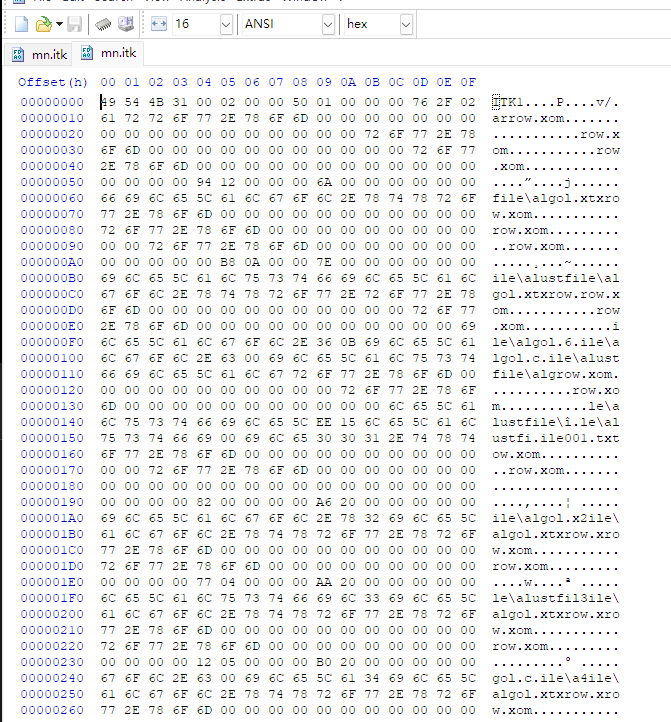Click byte 12 in row 00000230
Image resolution: width=671 pixels, height=722 pixels.
click(204, 662)
